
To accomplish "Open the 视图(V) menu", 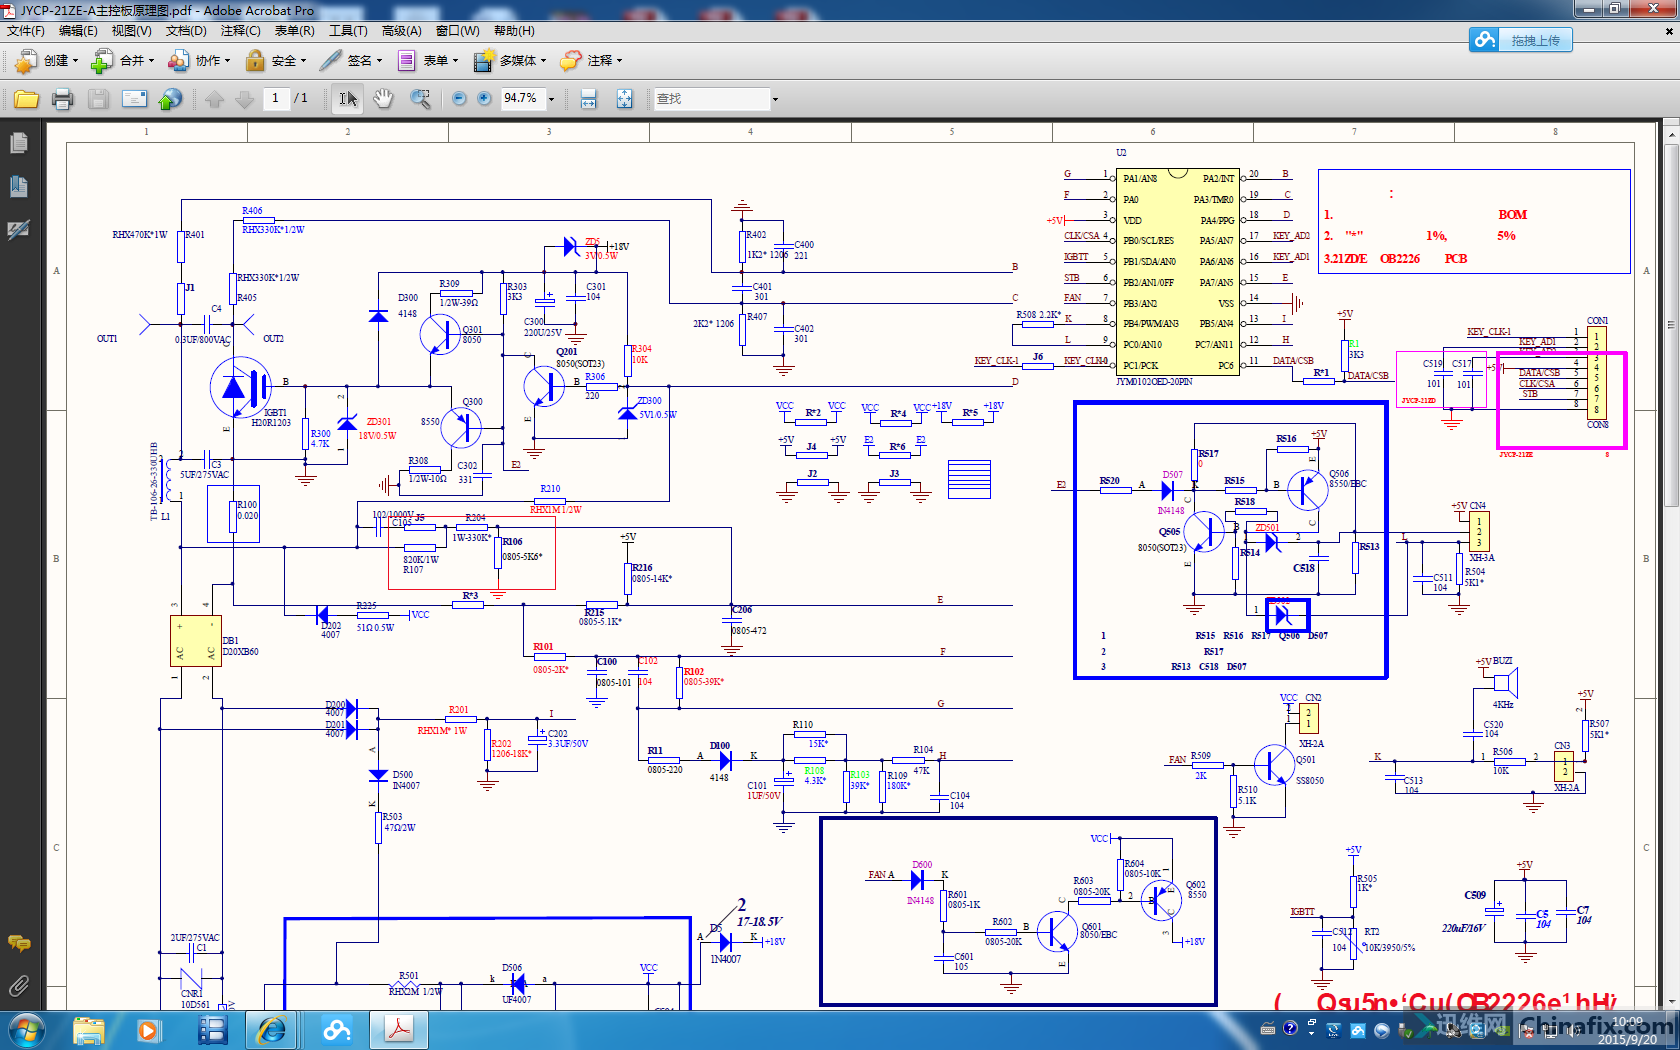I will (131, 31).
